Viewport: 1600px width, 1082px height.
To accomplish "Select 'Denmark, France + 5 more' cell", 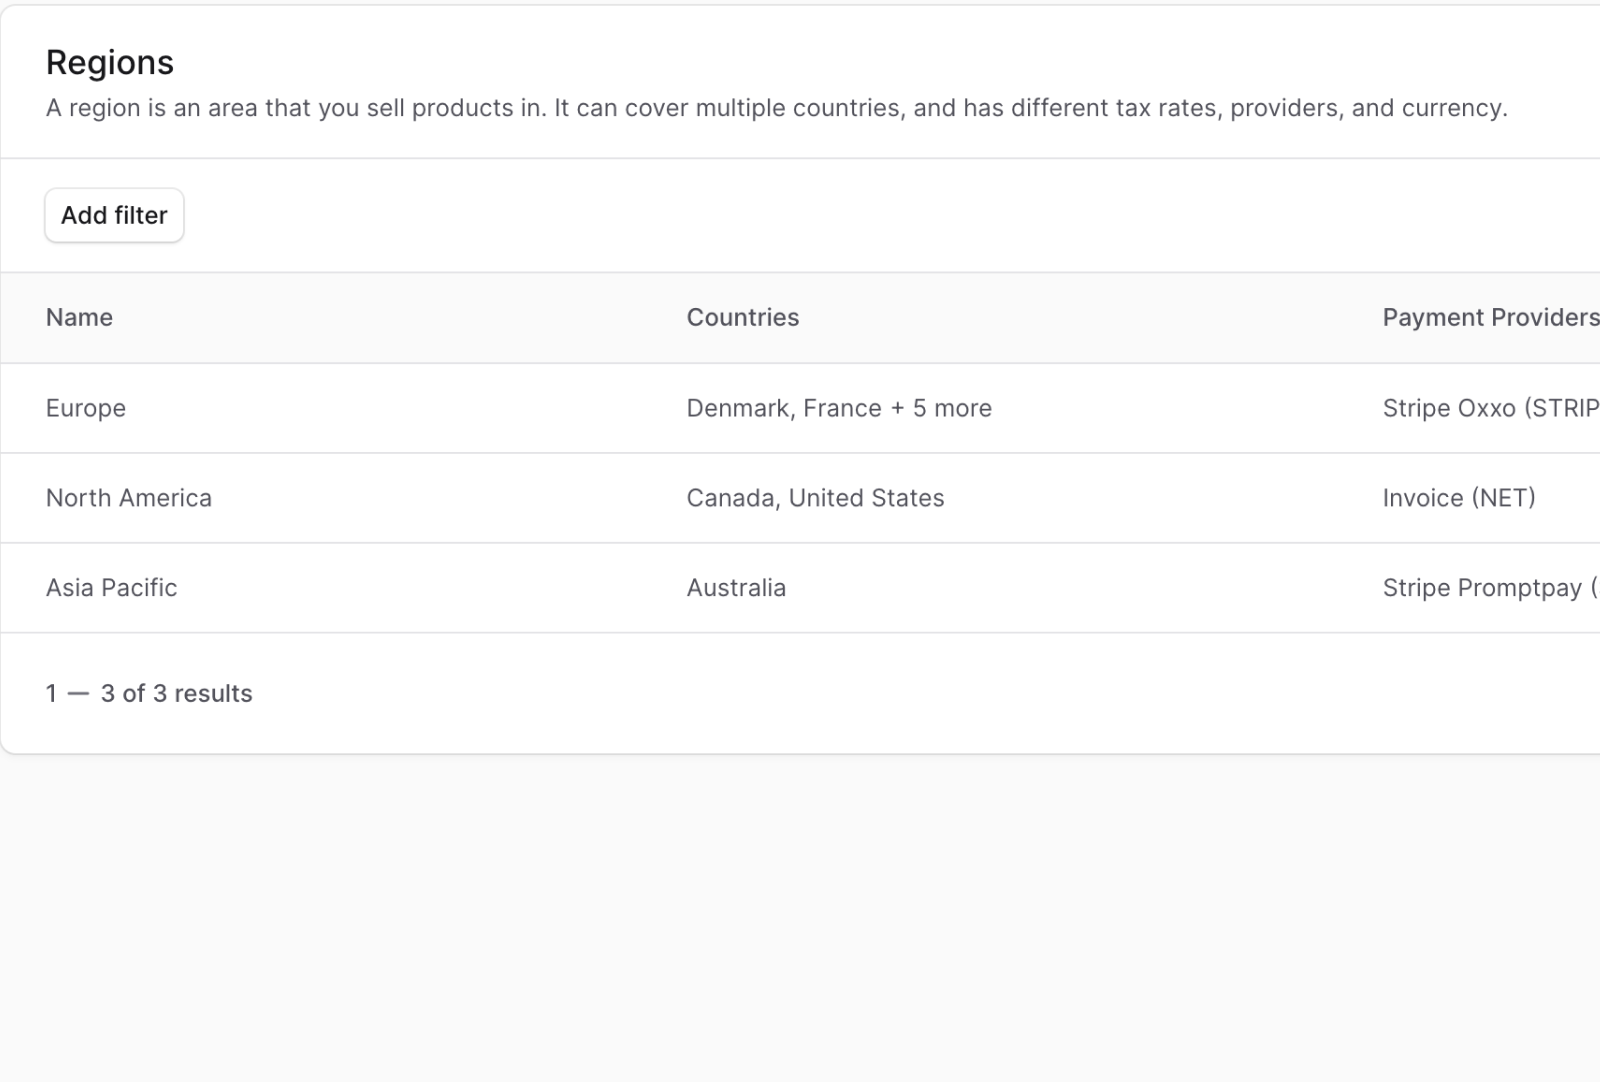I will click(x=839, y=407).
